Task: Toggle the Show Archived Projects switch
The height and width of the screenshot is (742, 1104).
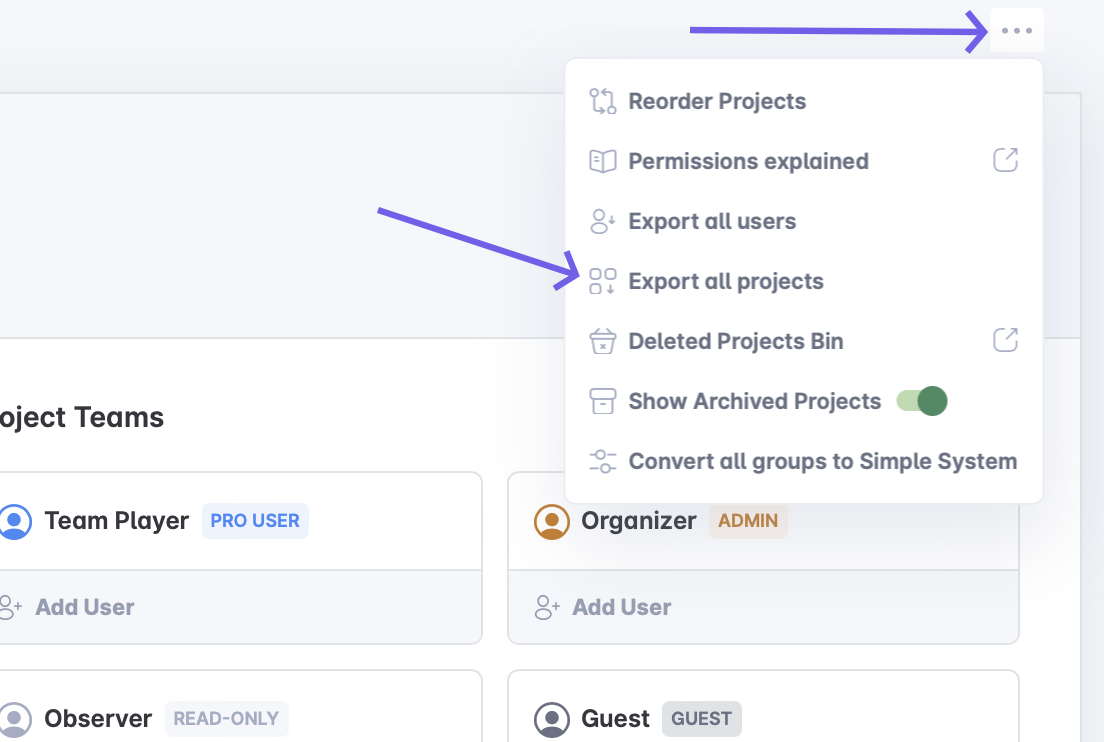Action: (x=921, y=401)
